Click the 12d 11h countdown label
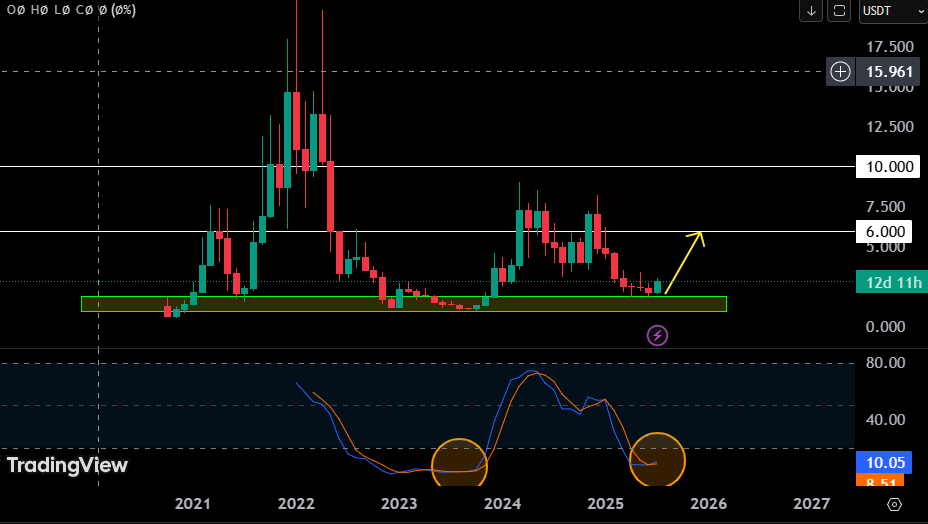 tap(892, 282)
